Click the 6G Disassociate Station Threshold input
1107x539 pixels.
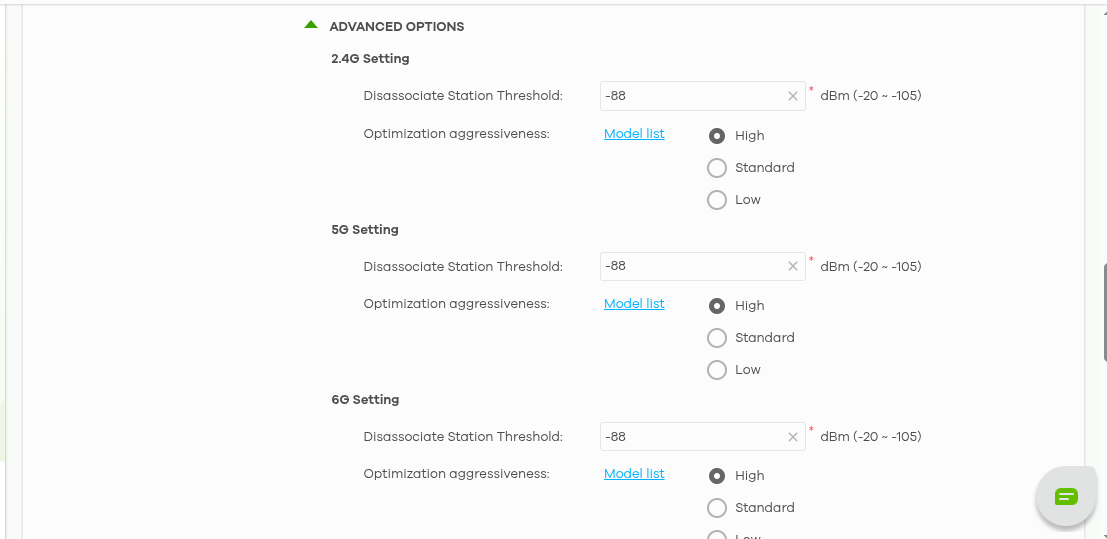pyautogui.click(x=690, y=437)
